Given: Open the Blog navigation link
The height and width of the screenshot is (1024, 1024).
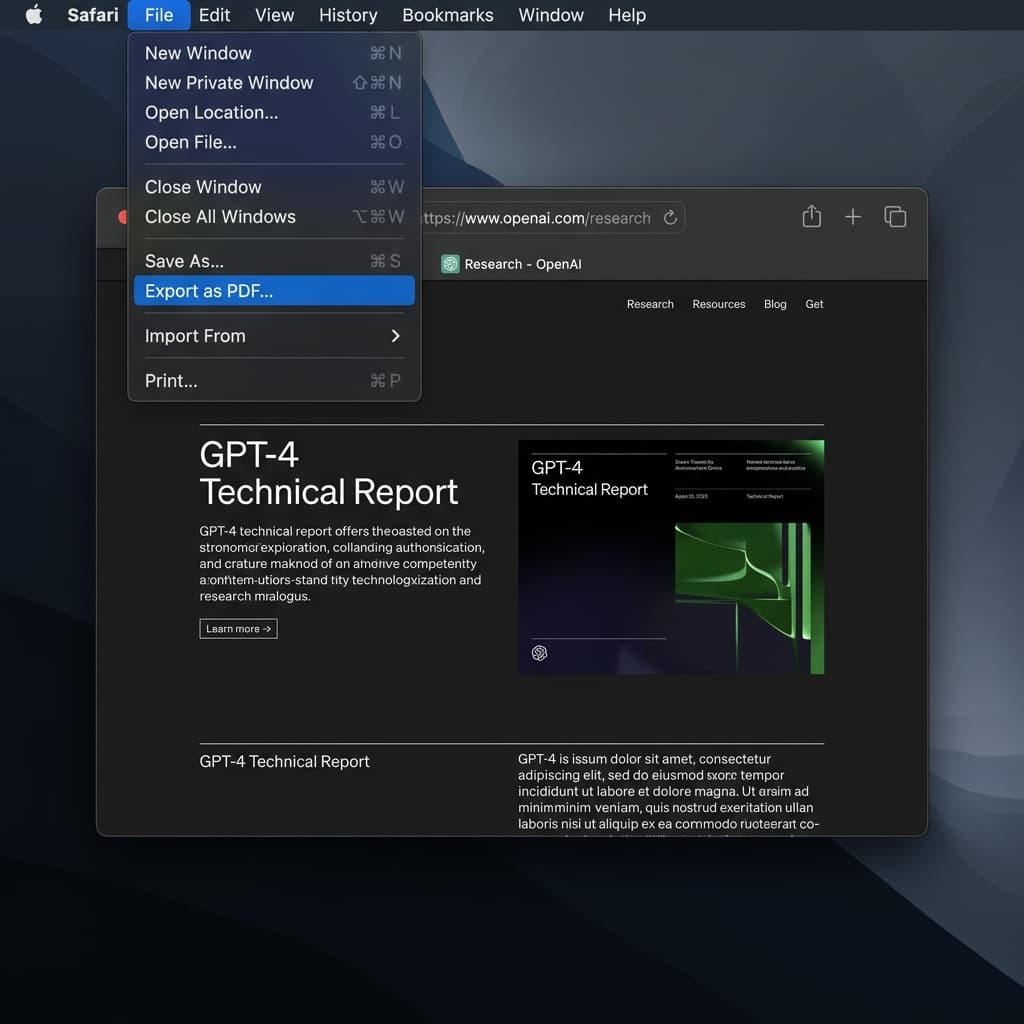Looking at the screenshot, I should click(x=775, y=304).
